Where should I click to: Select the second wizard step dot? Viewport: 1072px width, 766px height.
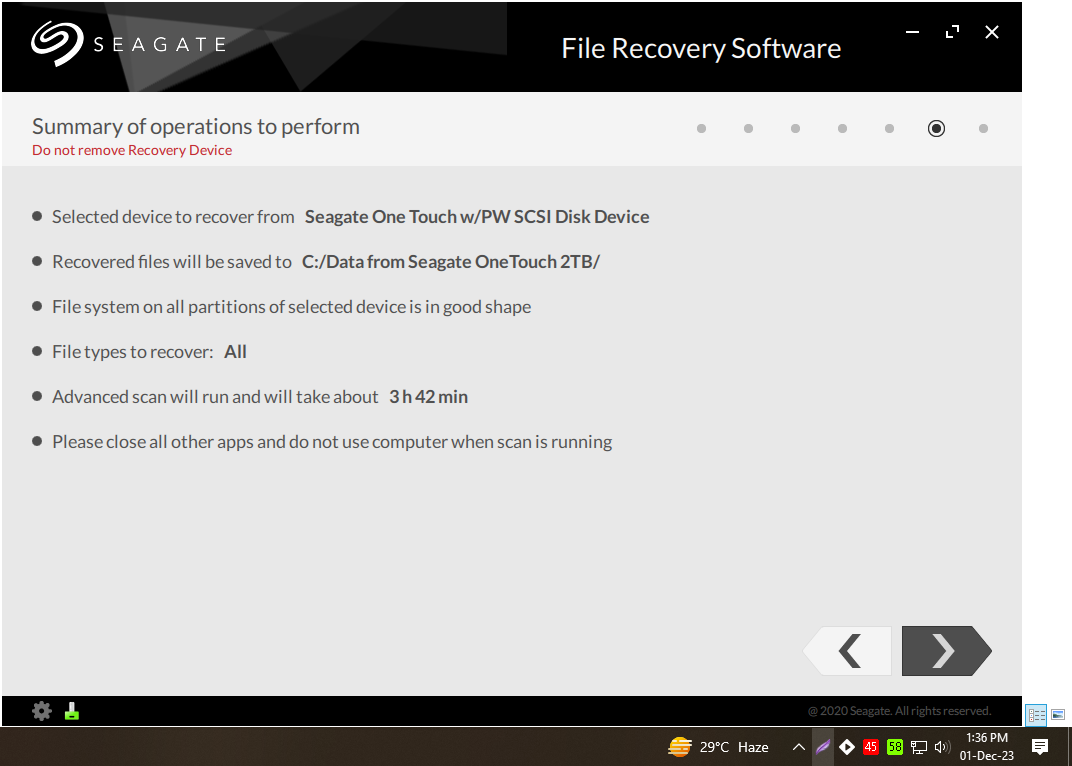pyautogui.click(x=749, y=129)
